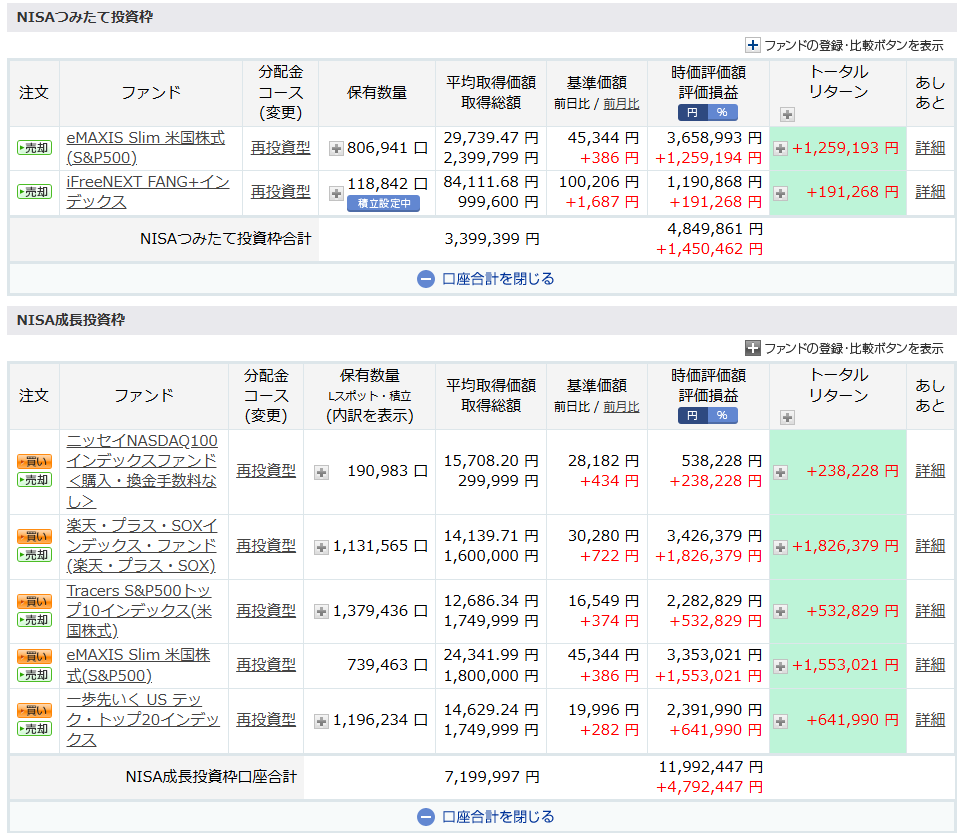The width and height of the screenshot is (967, 835).
Task: Open eMAXIS Slim 米国株式 link in 成長投資枠
Action: tap(138, 665)
